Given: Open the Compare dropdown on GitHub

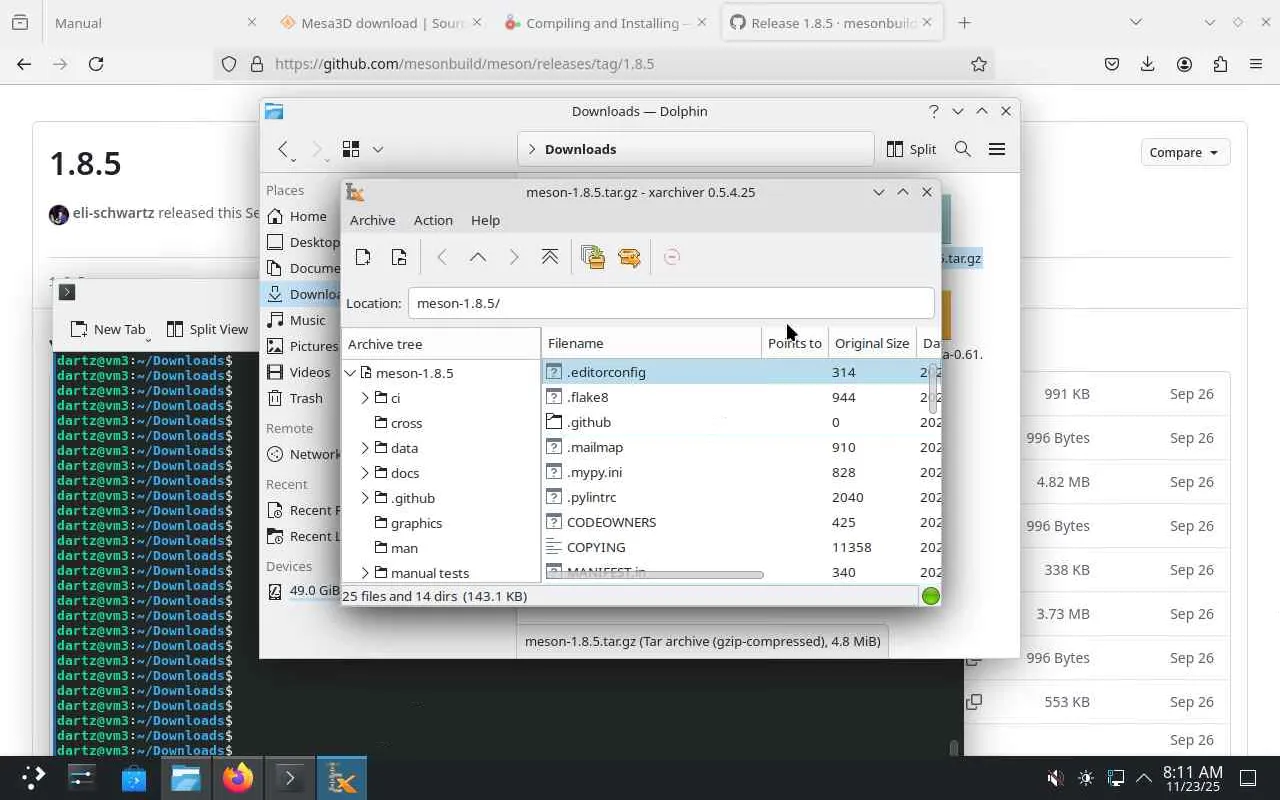Looking at the screenshot, I should 1184,152.
